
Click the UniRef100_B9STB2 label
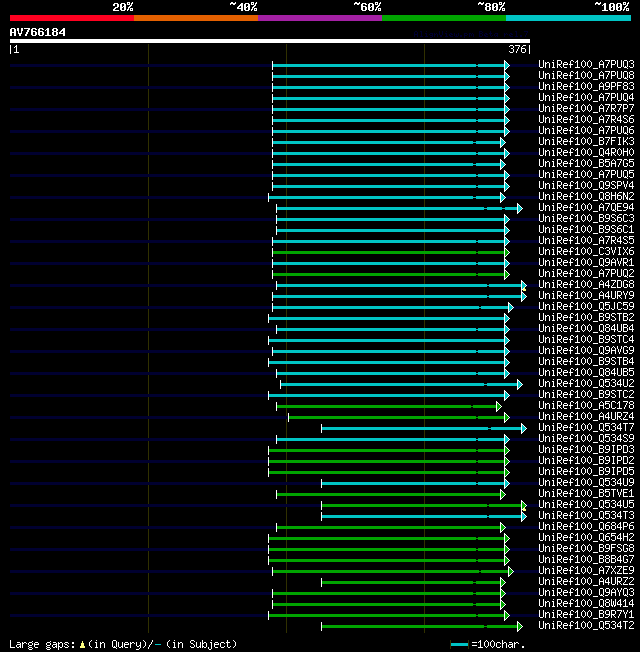(x=586, y=317)
